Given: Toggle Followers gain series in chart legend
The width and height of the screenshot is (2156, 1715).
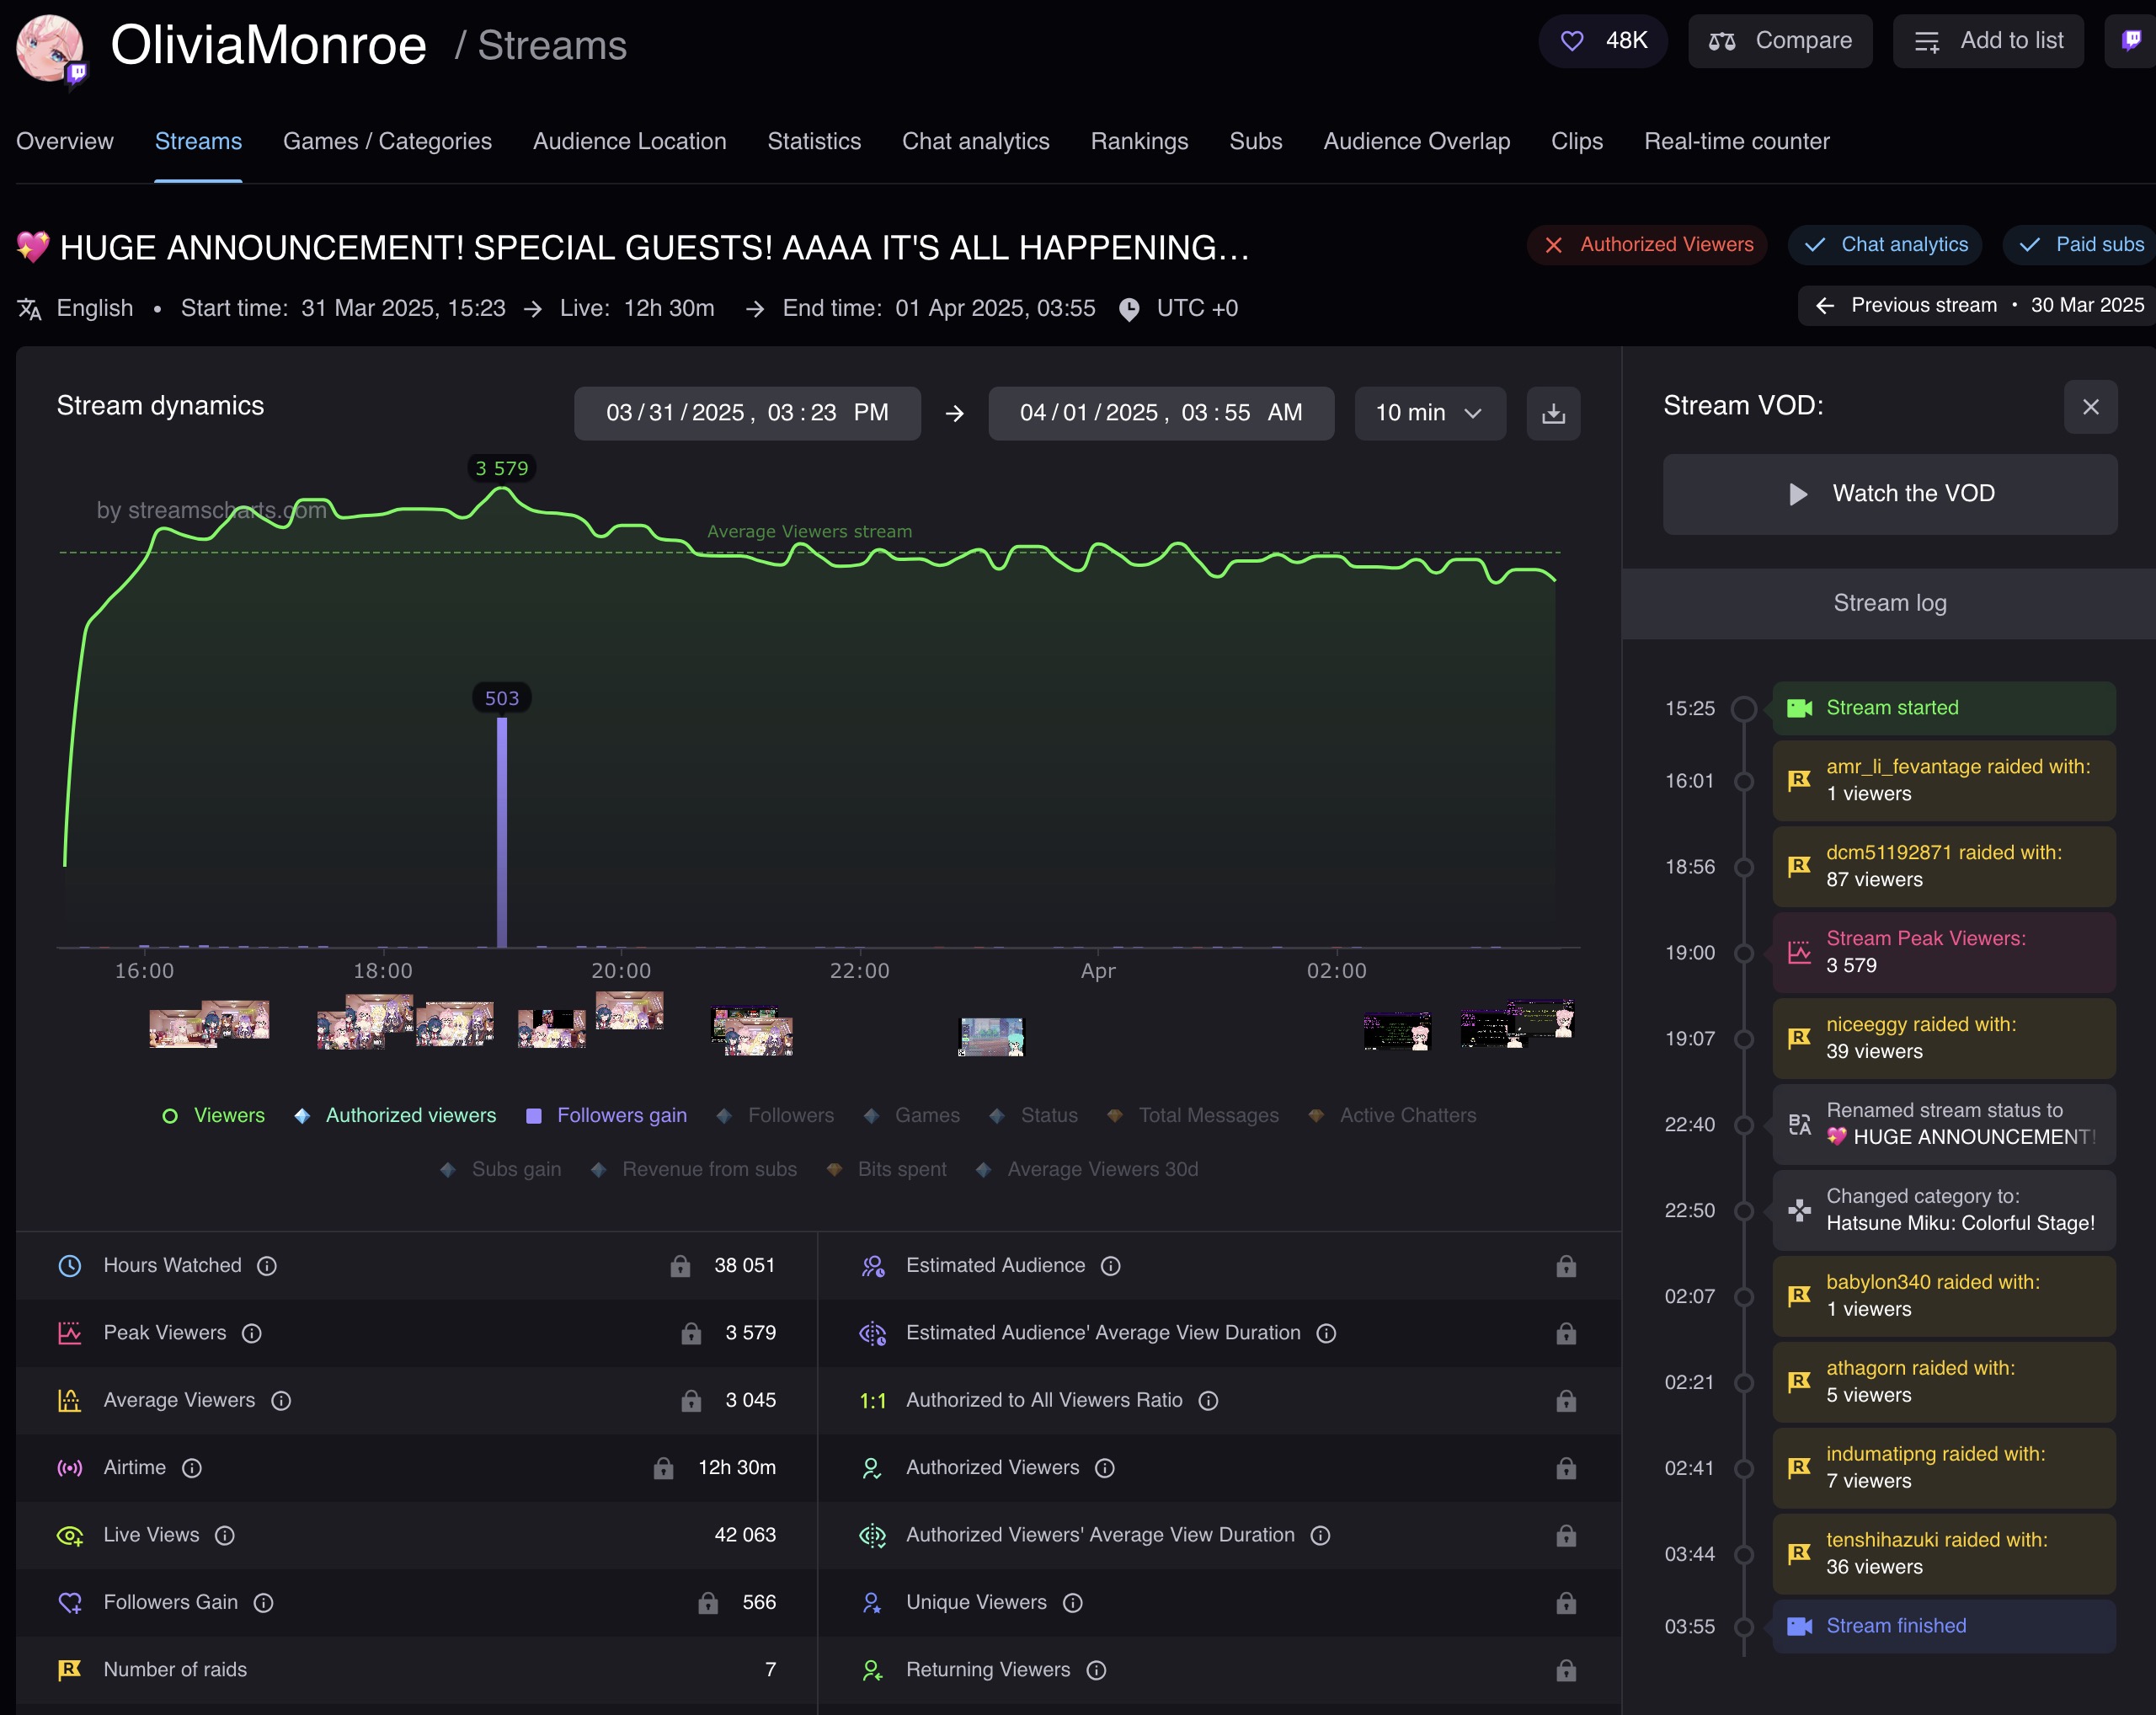Looking at the screenshot, I should pos(607,1115).
